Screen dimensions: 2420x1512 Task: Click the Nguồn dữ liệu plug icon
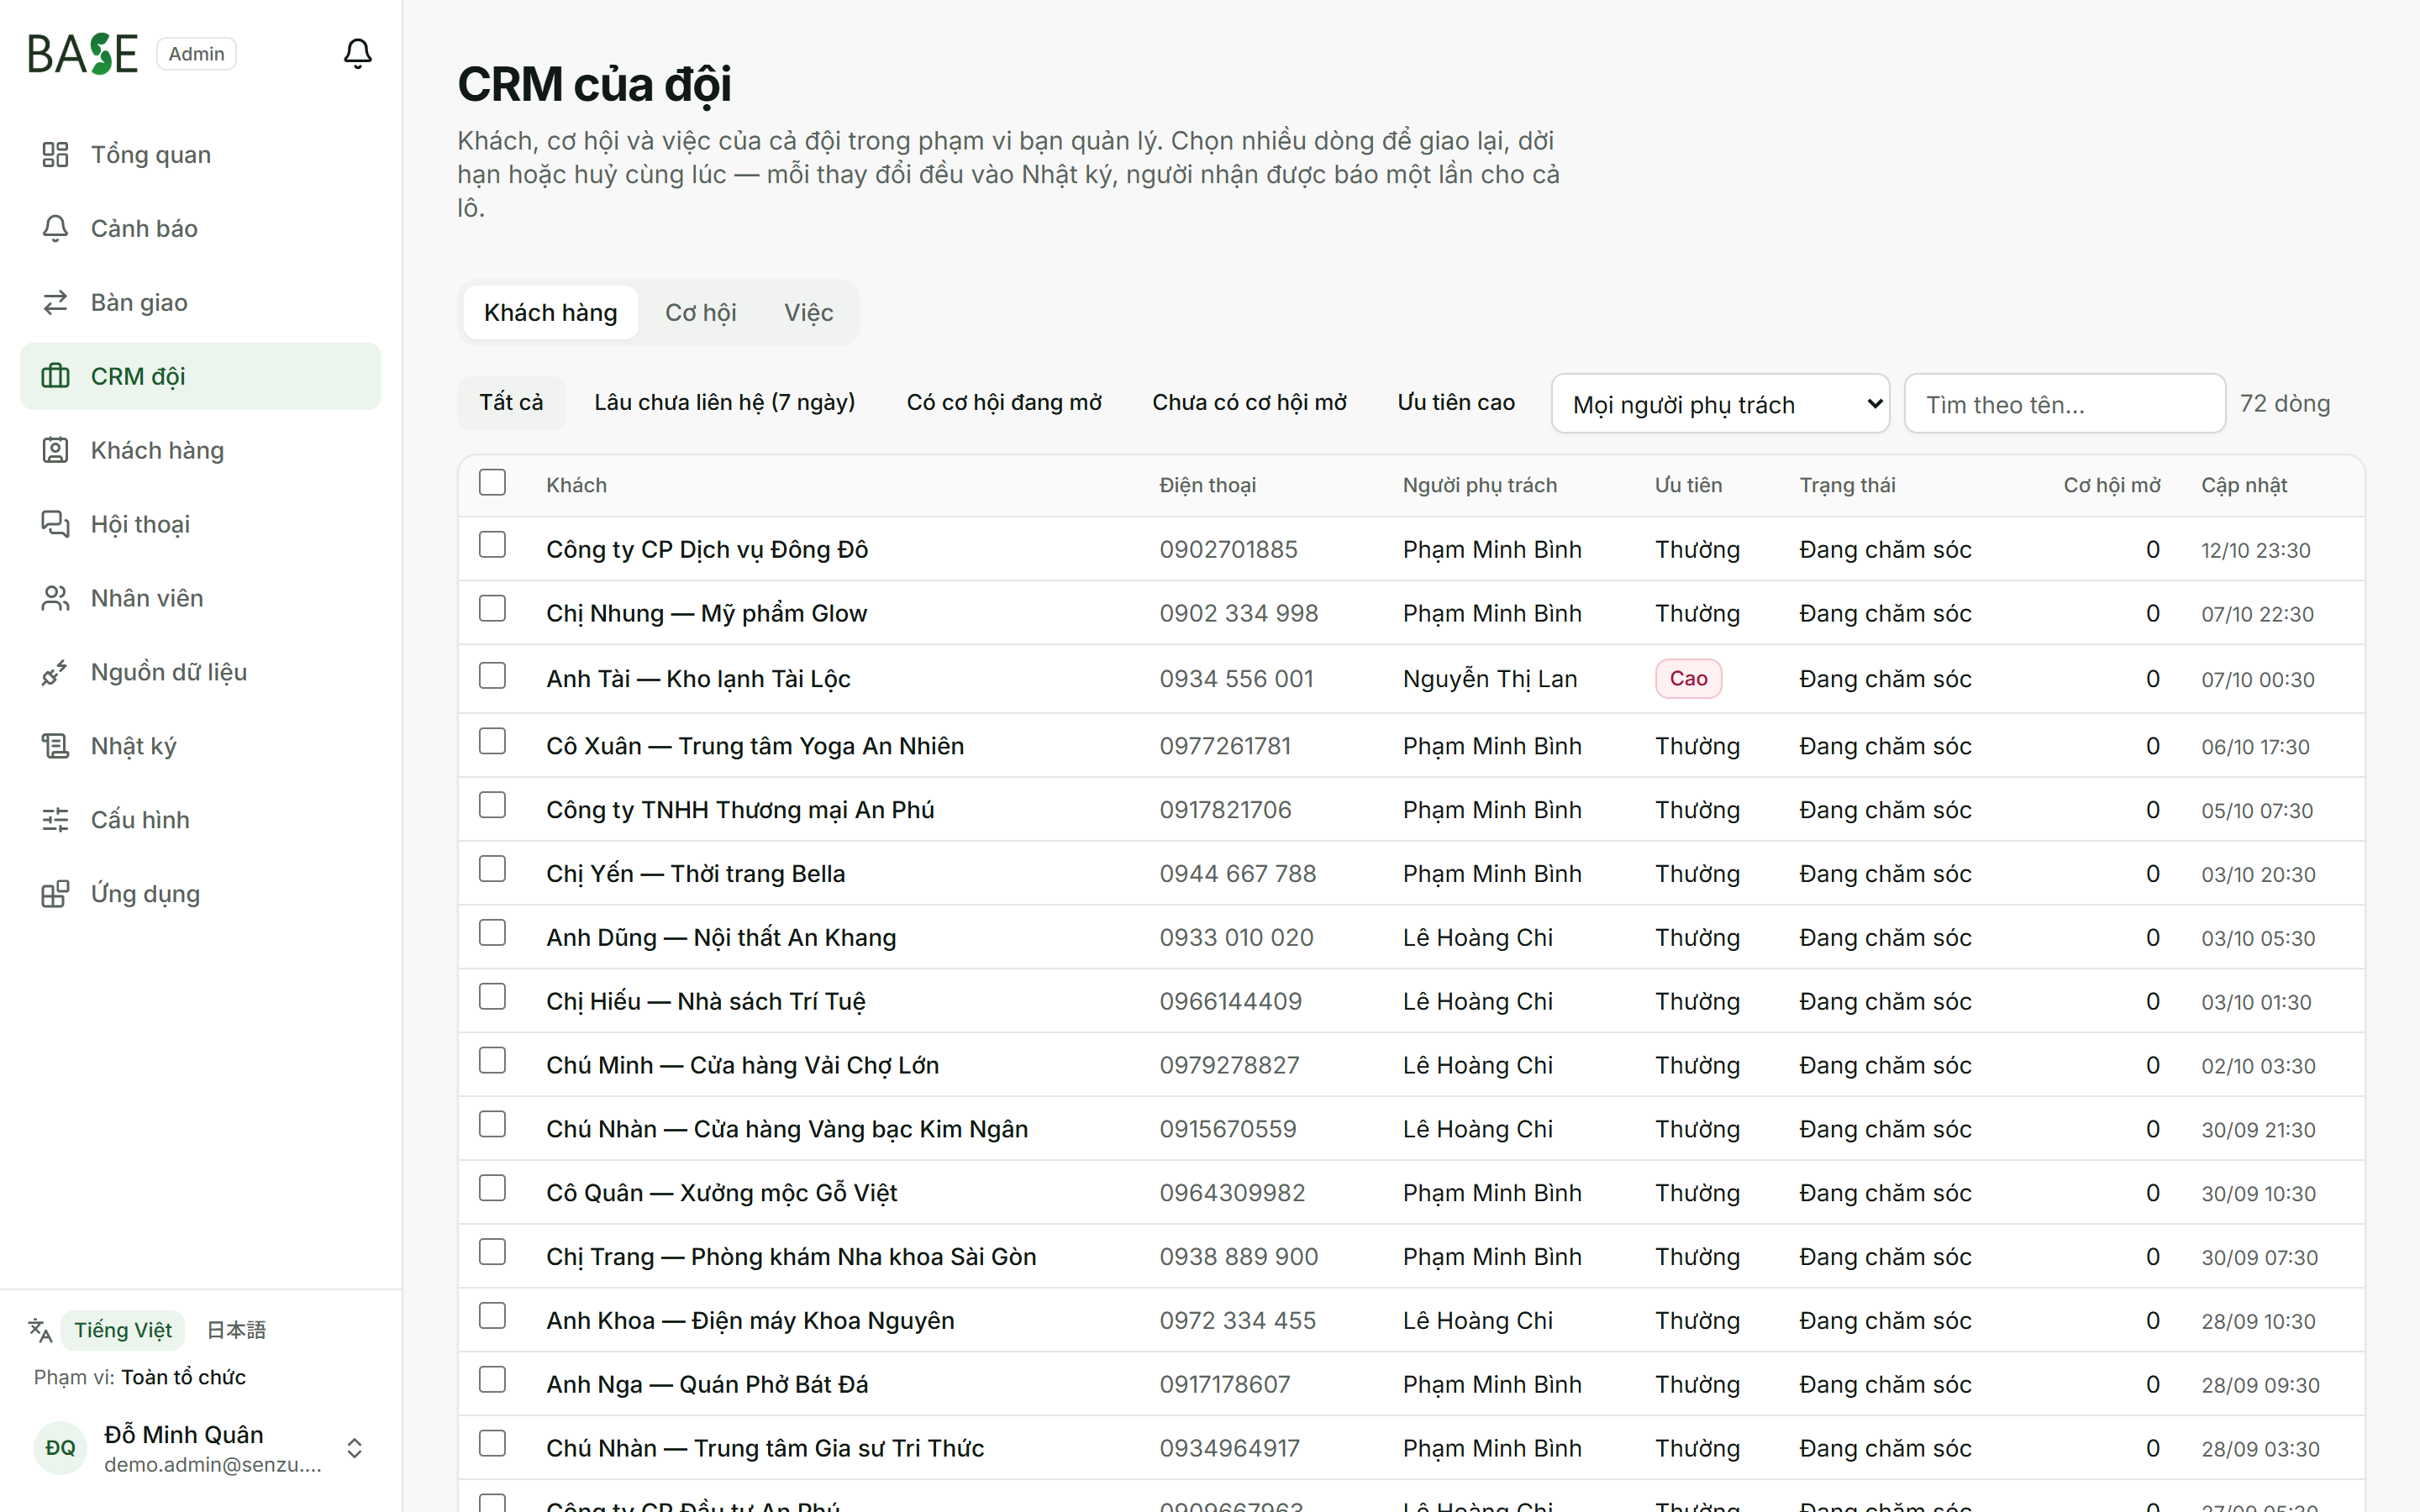(55, 672)
